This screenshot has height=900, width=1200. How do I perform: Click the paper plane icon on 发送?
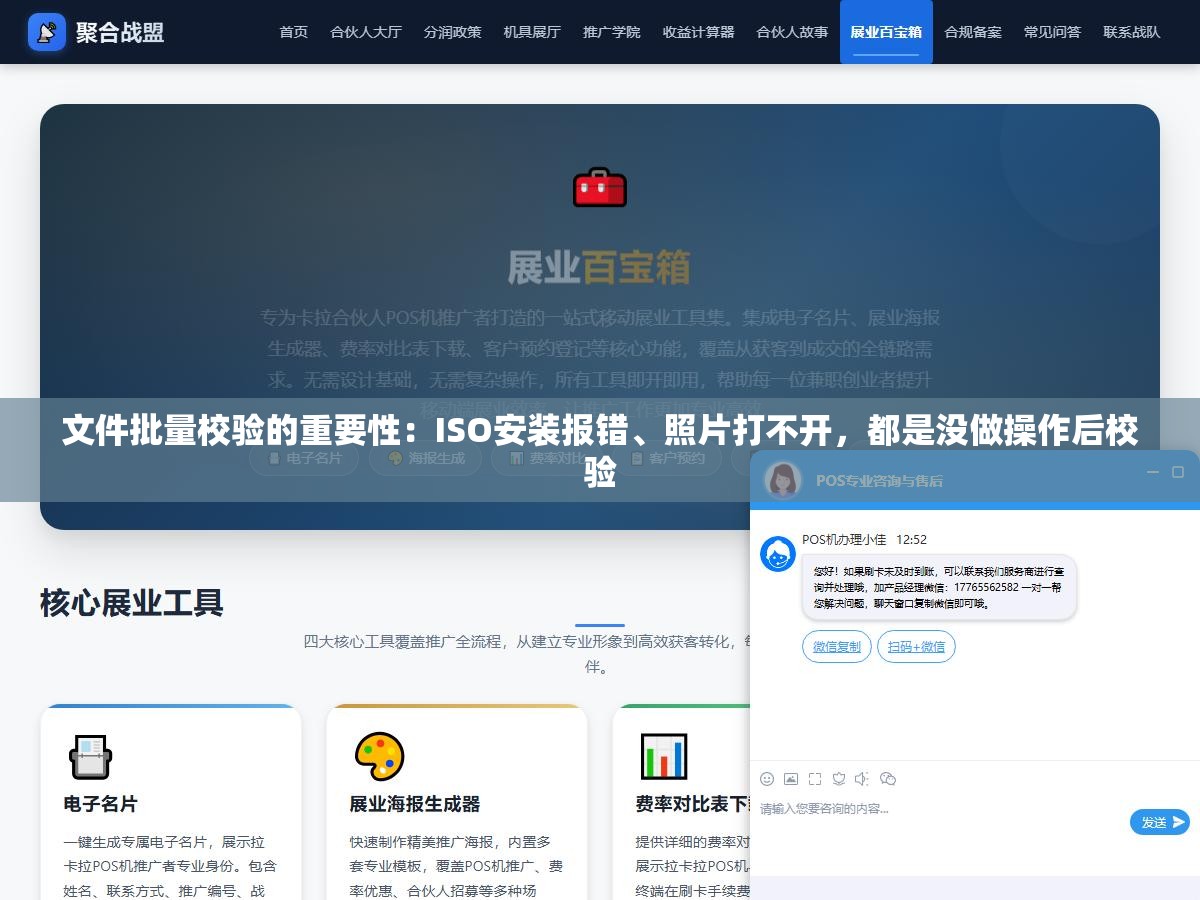[1179, 822]
